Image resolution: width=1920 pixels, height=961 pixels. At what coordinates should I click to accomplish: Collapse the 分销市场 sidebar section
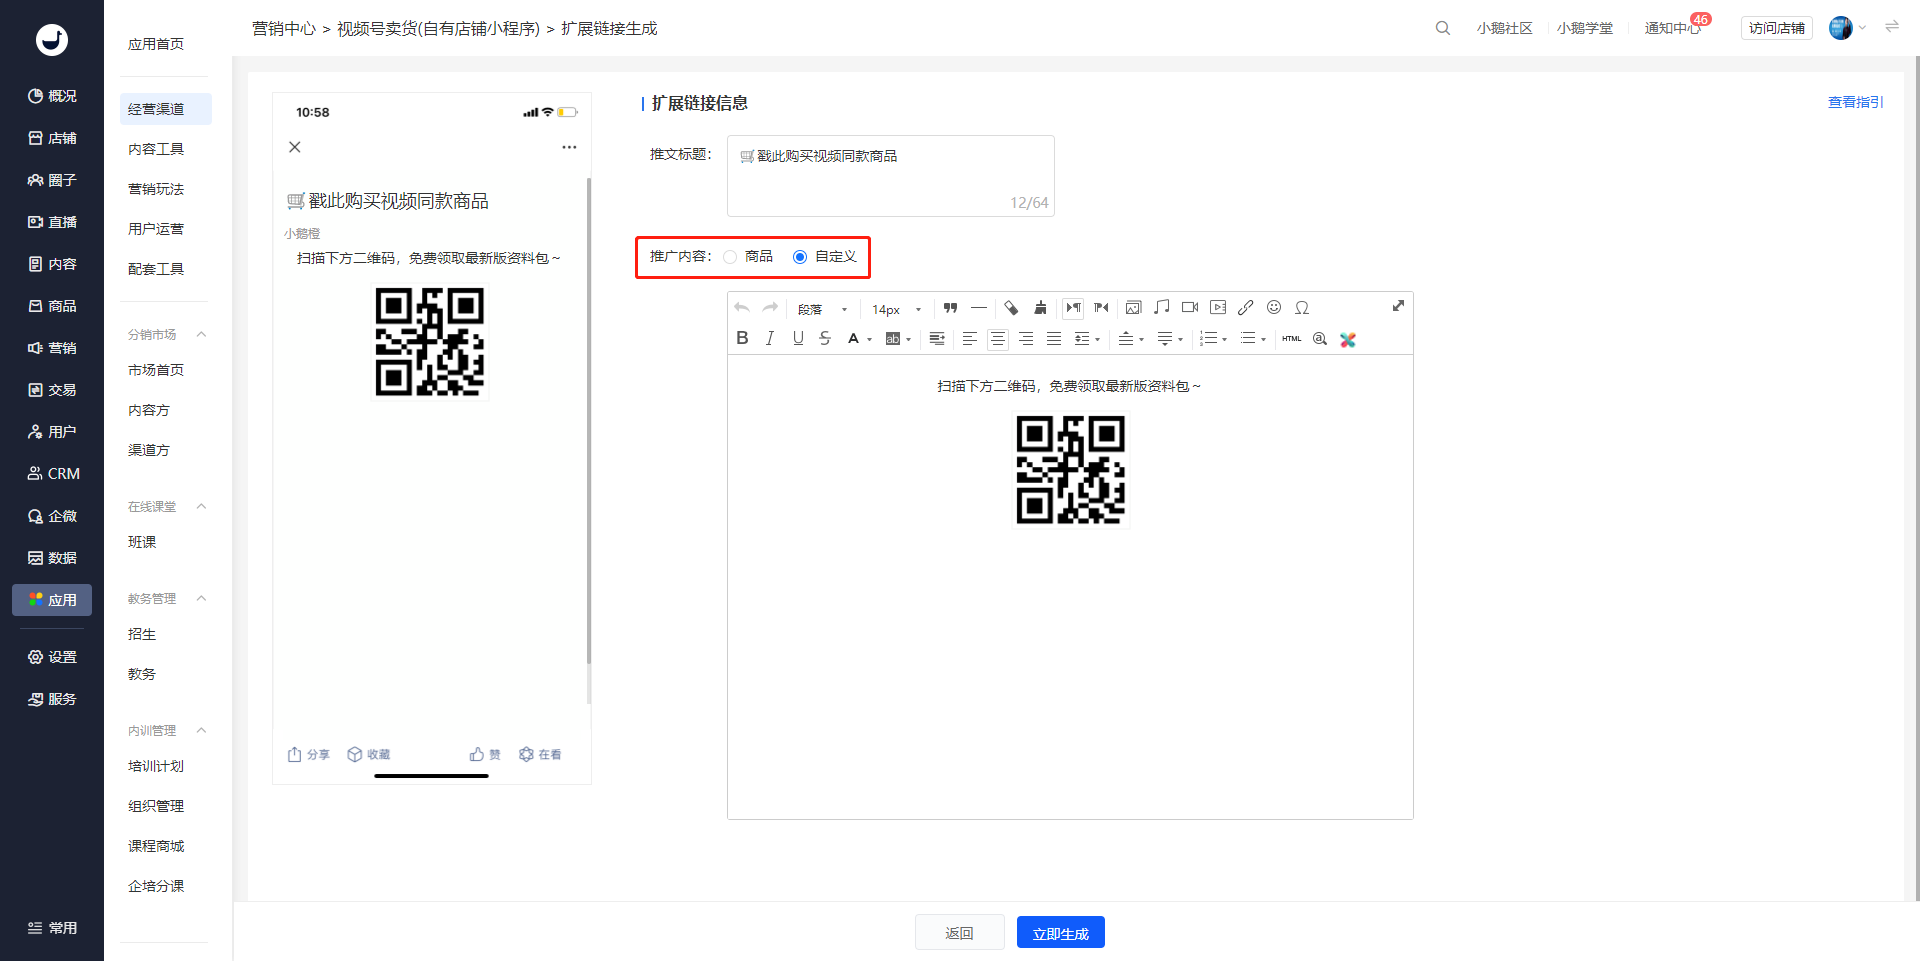pyautogui.click(x=201, y=334)
